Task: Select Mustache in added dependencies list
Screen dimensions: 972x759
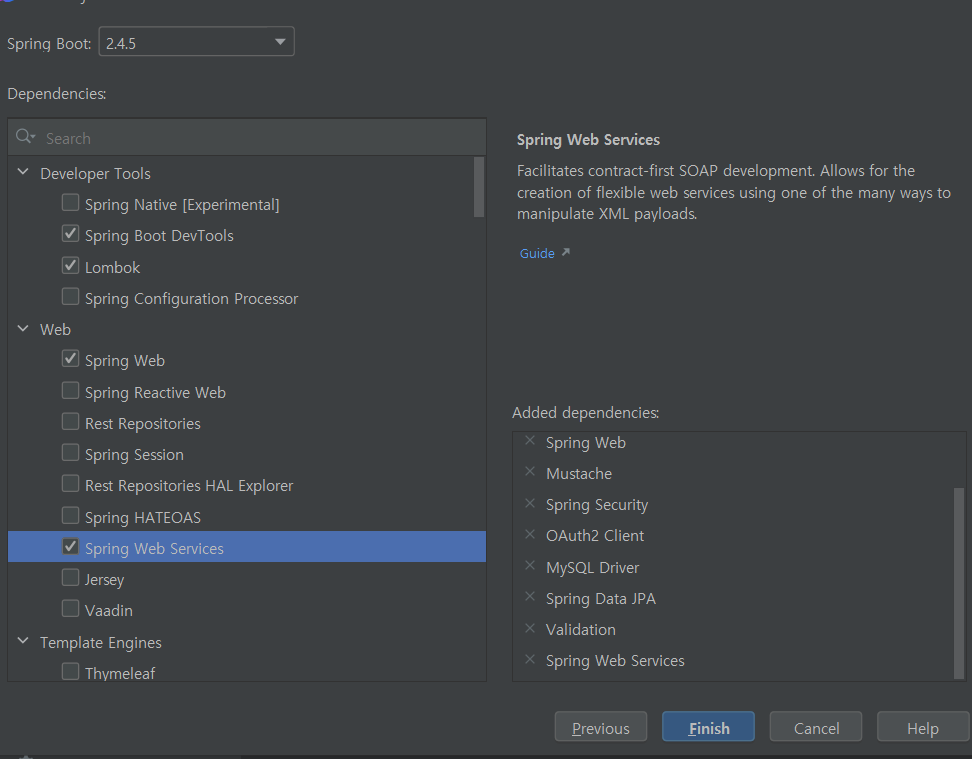Action: point(579,474)
